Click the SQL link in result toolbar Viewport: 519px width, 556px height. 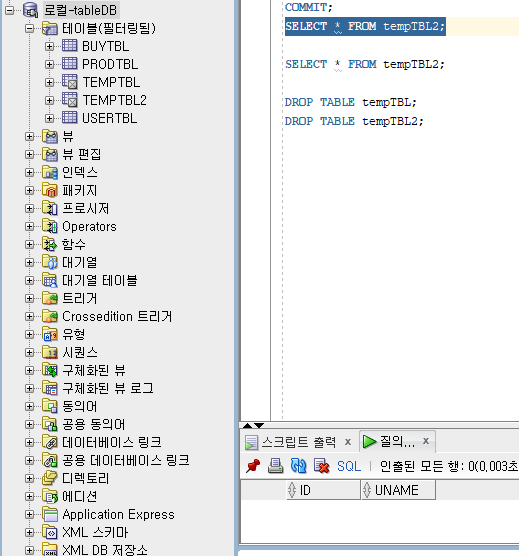(x=349, y=466)
